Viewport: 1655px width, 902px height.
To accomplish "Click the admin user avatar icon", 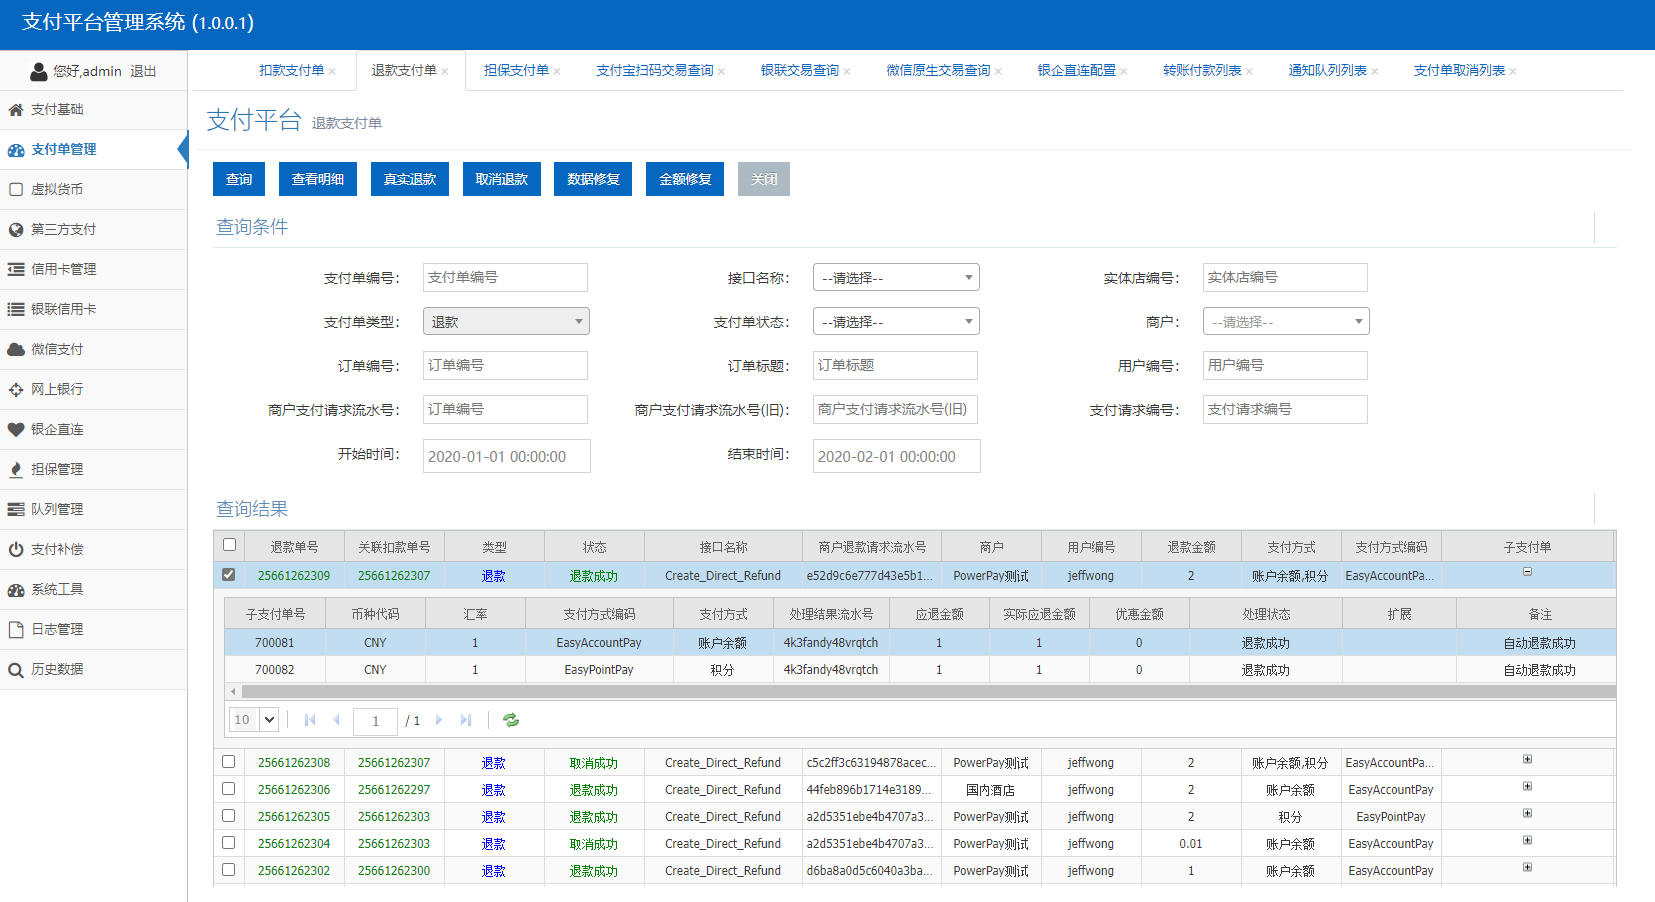I will pos(39,71).
